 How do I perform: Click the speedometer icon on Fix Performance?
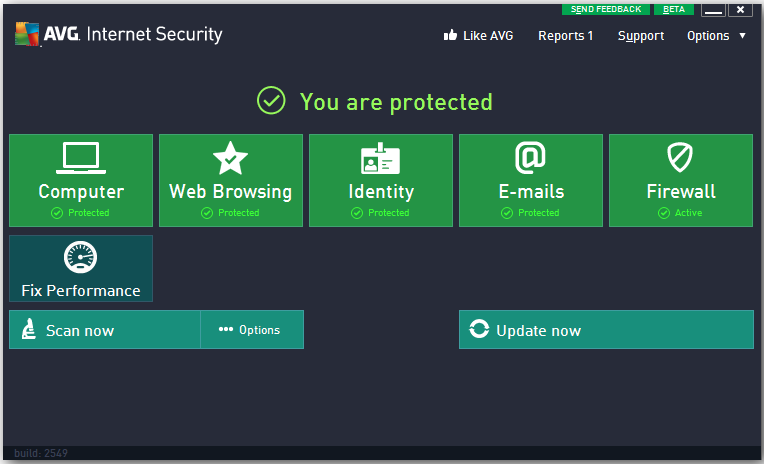pyautogui.click(x=80, y=257)
